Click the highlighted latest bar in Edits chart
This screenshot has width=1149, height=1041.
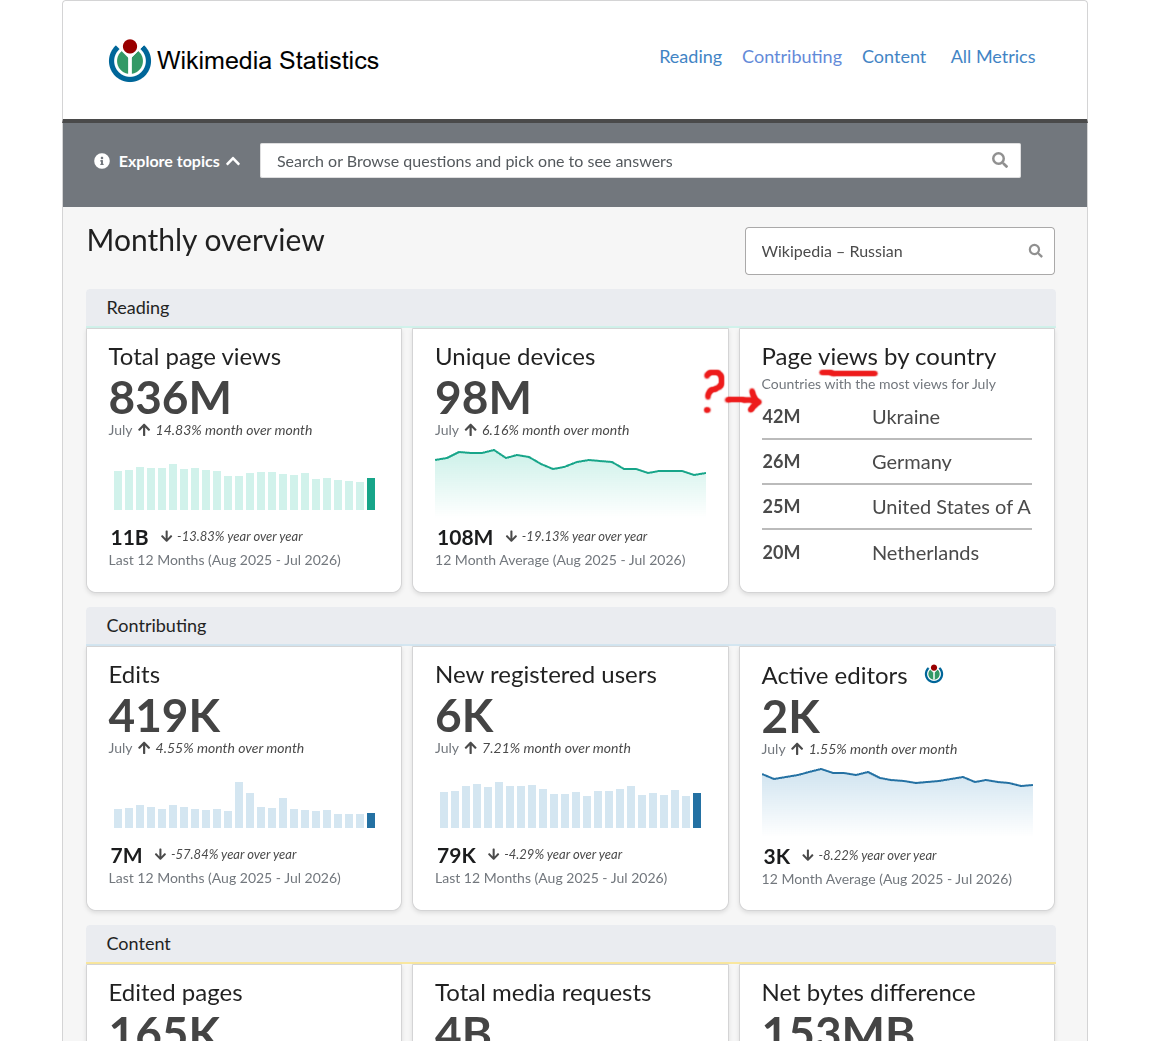[371, 820]
